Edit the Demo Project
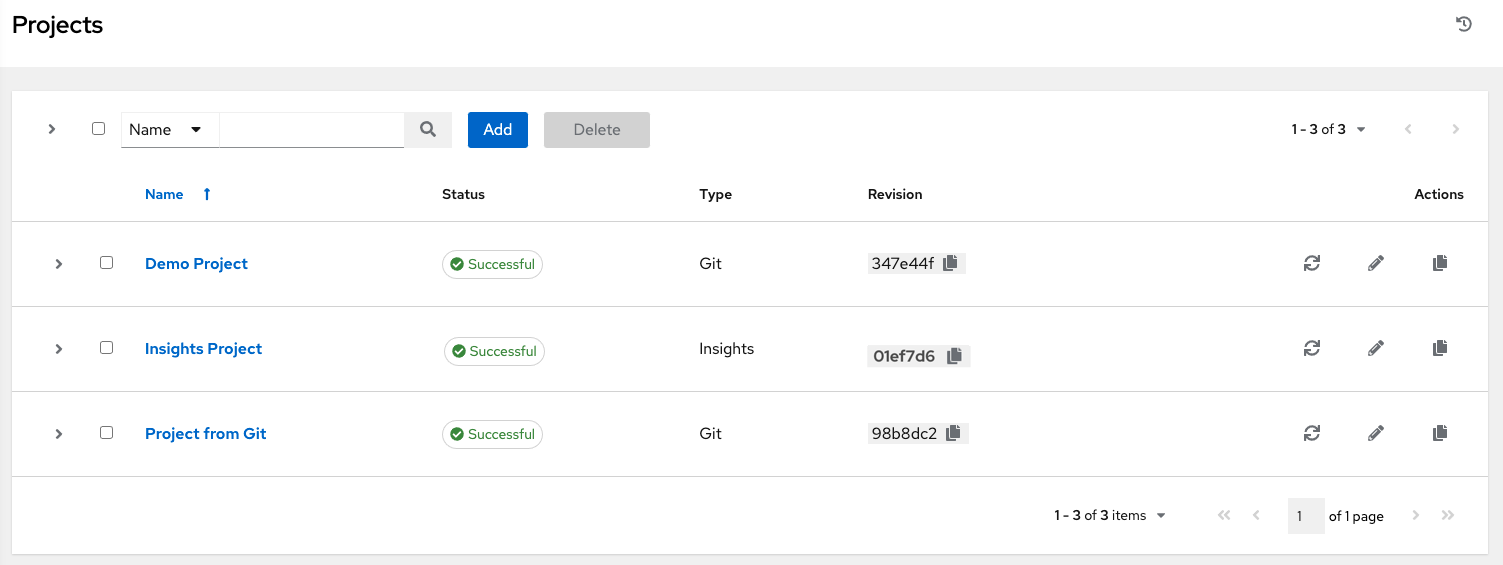The height and width of the screenshot is (565, 1503). click(x=1376, y=263)
